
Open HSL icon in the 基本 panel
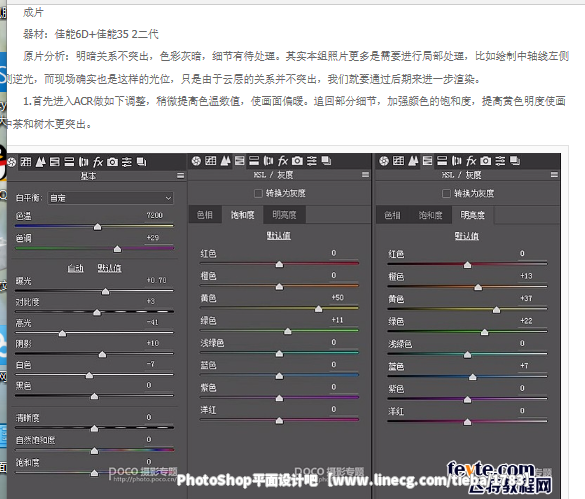tap(55, 162)
